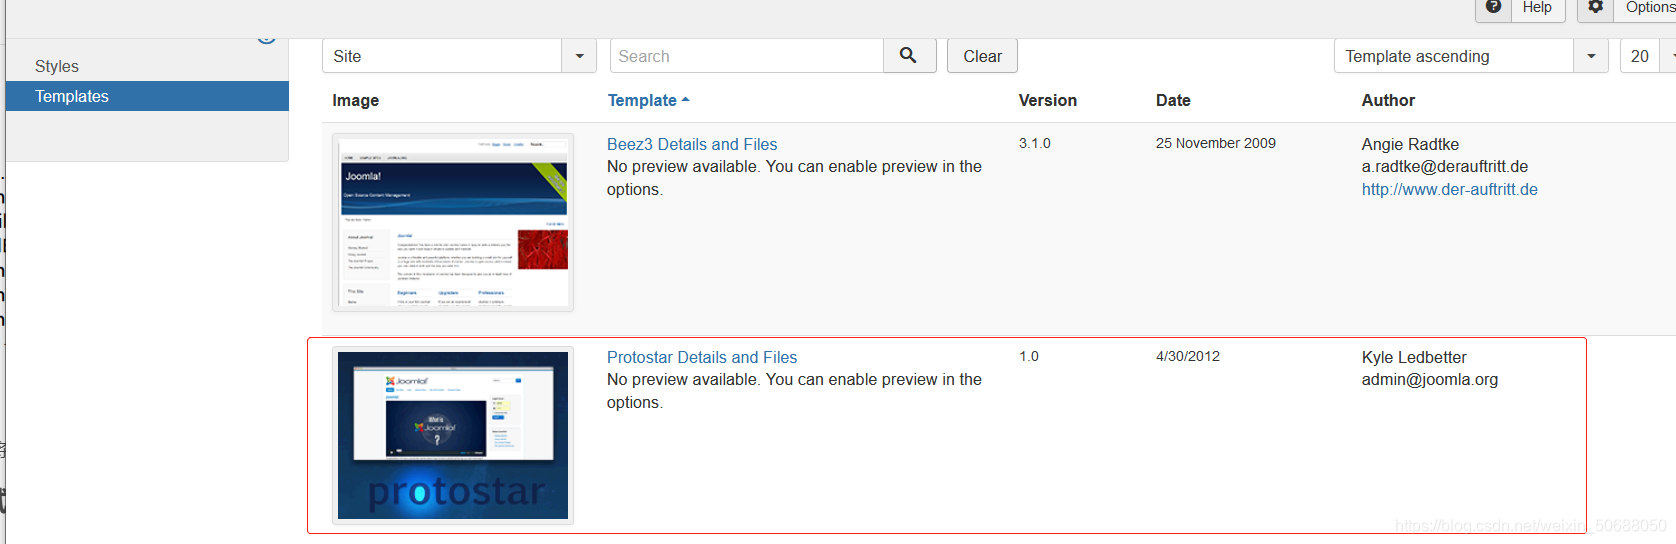Select email a.radtke@derauftritt.de
1676x544 pixels.
(x=1445, y=166)
